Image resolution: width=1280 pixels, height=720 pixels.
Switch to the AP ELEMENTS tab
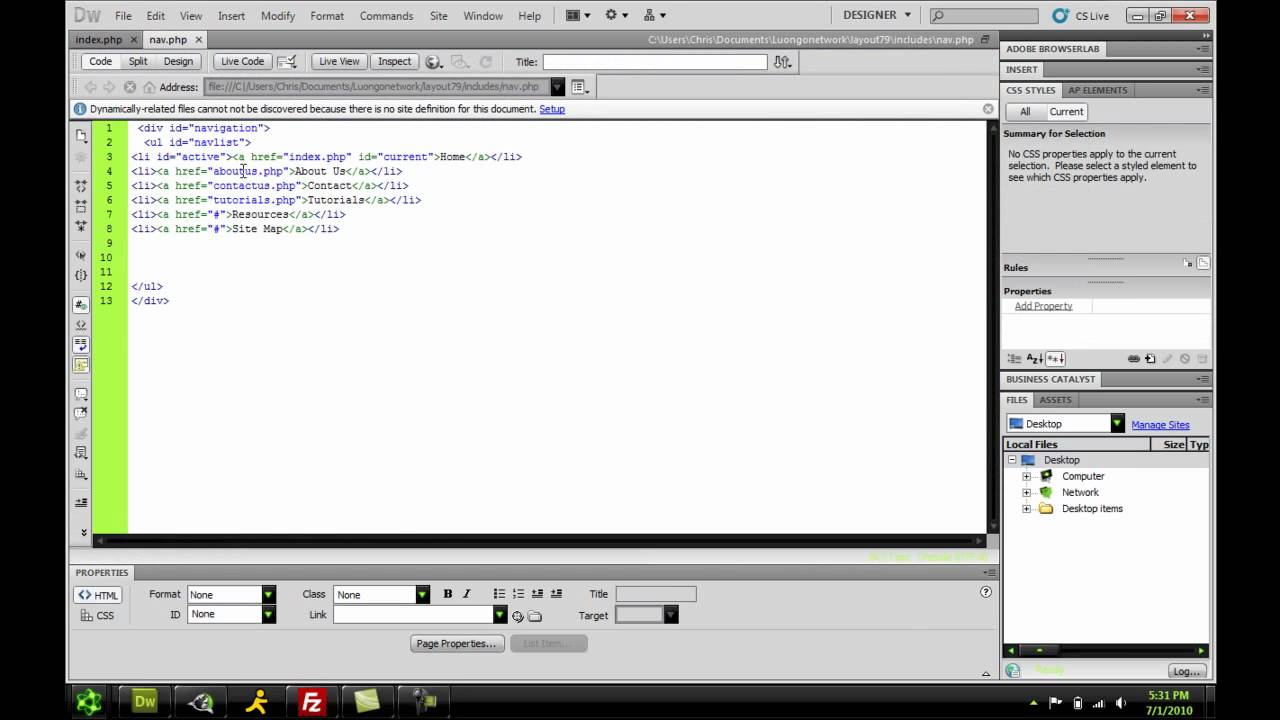1097,90
